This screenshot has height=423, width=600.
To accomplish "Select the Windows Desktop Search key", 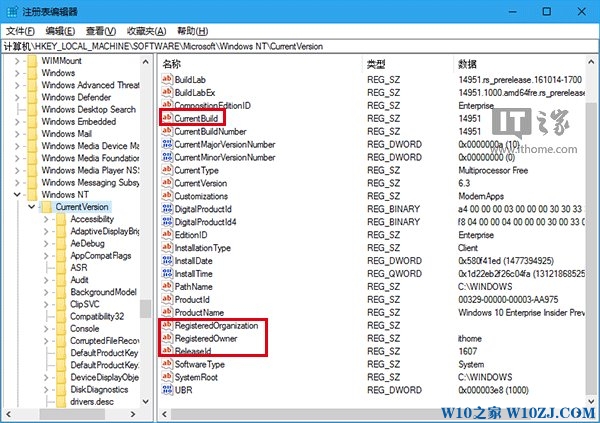I will coord(88,109).
